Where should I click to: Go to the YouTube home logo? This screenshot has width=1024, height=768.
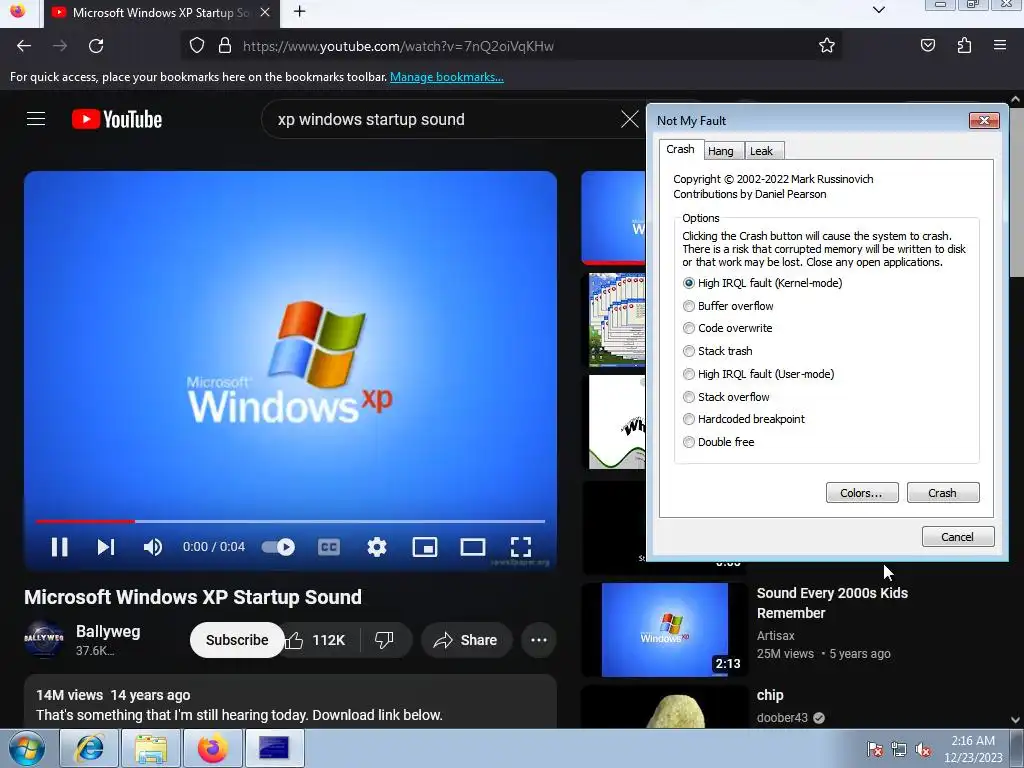[117, 119]
